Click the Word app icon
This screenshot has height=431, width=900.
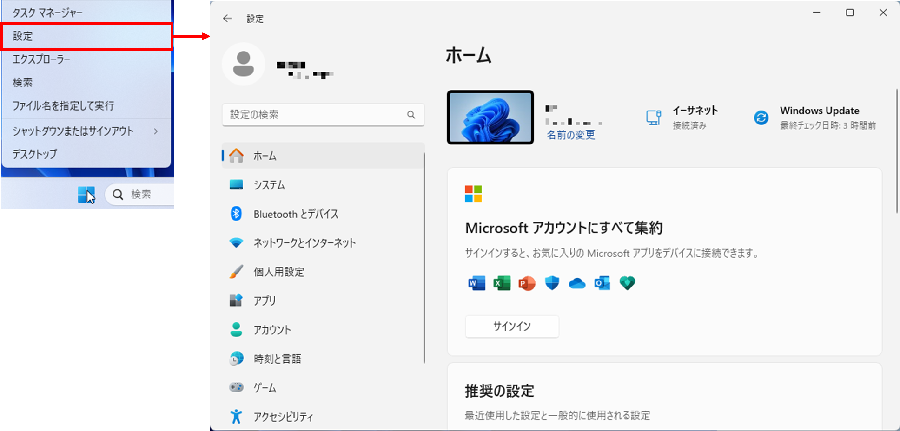pos(477,283)
